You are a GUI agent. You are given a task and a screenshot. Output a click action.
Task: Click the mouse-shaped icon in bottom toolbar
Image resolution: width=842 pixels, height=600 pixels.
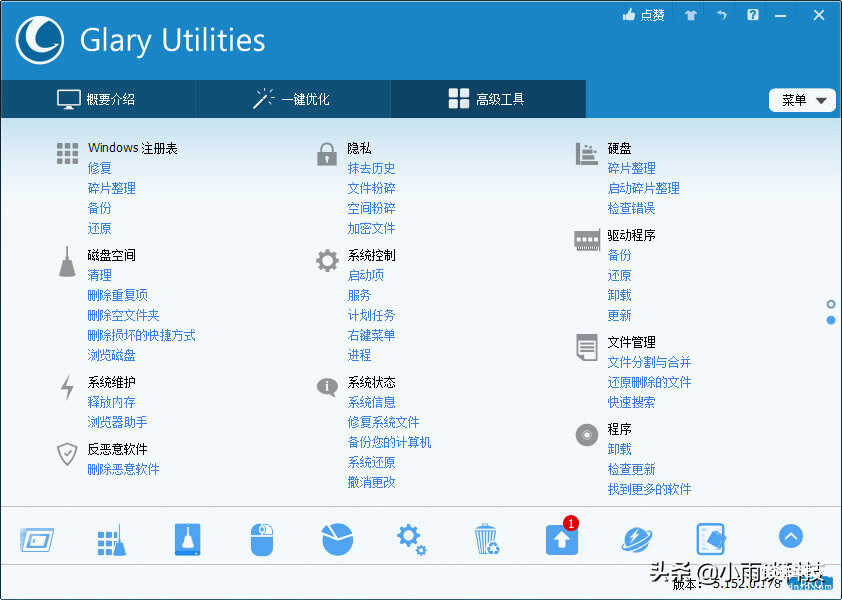(x=261, y=539)
